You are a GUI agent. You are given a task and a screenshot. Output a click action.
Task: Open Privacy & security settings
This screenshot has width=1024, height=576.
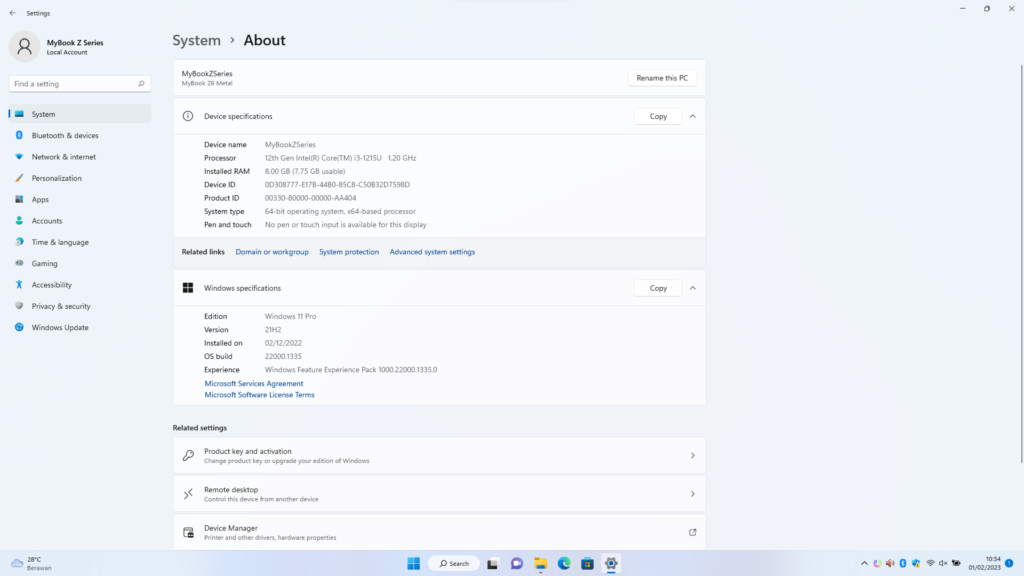coord(80,306)
